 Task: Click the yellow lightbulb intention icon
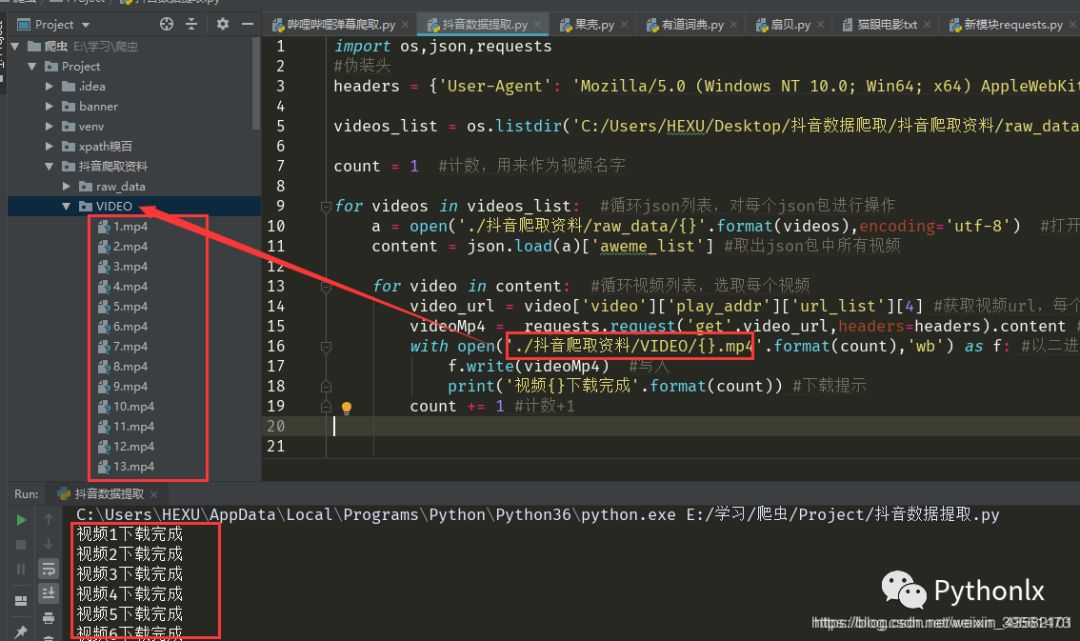tap(346, 408)
